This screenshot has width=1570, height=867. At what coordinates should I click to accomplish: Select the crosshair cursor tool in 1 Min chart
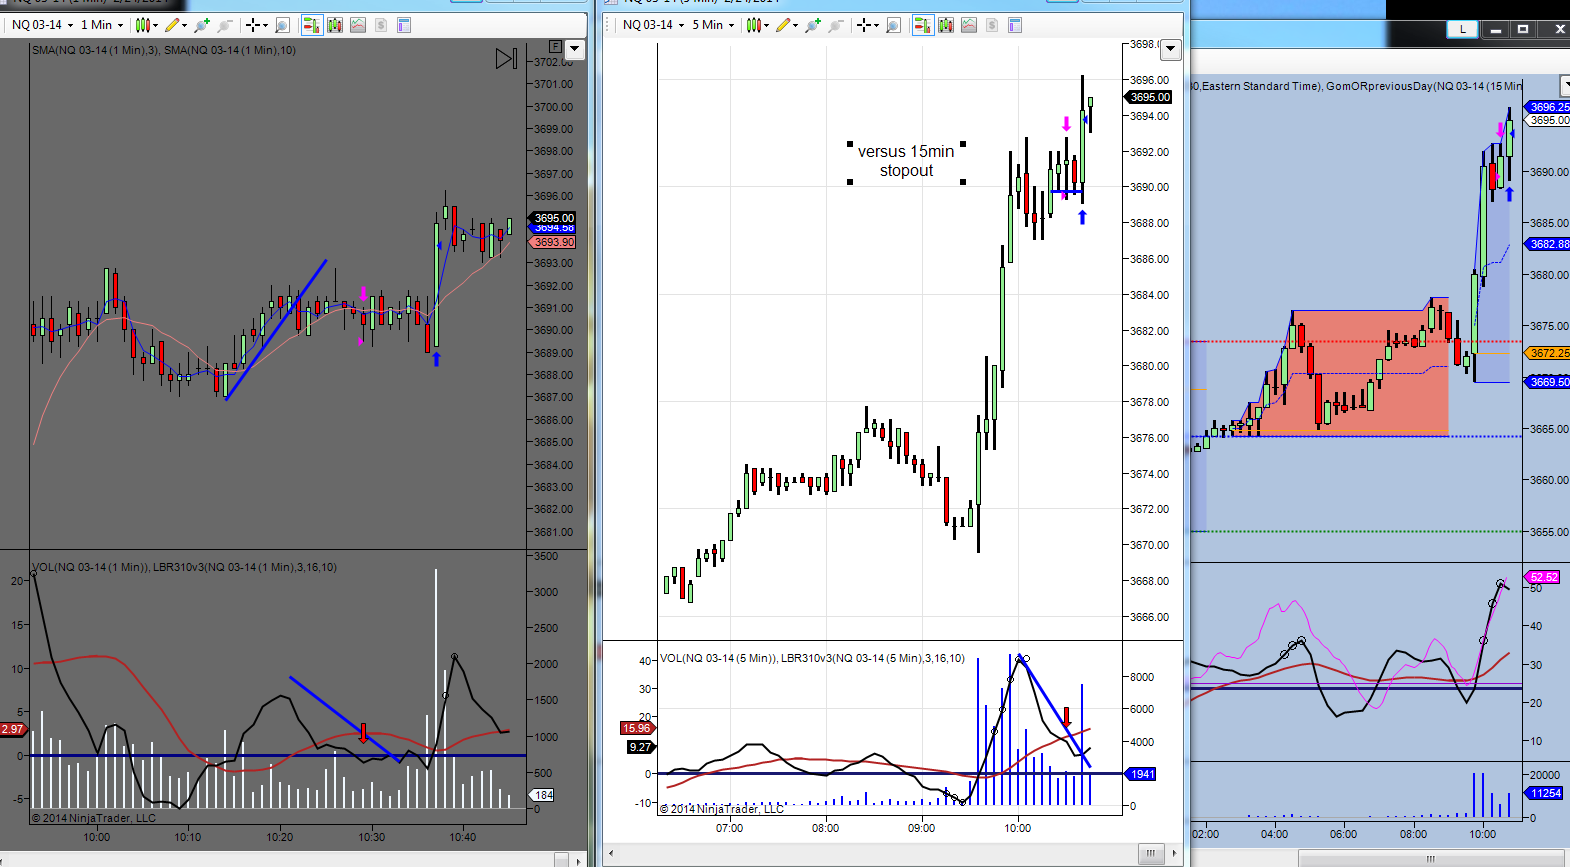(252, 25)
